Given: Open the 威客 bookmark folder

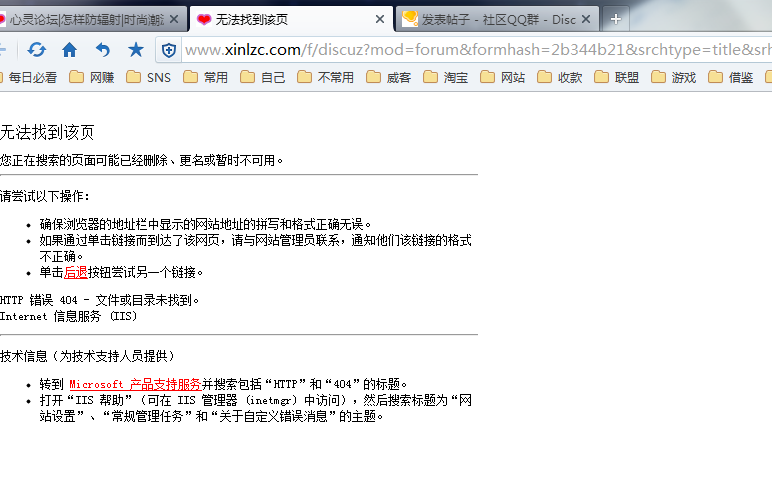Looking at the screenshot, I should (388, 78).
